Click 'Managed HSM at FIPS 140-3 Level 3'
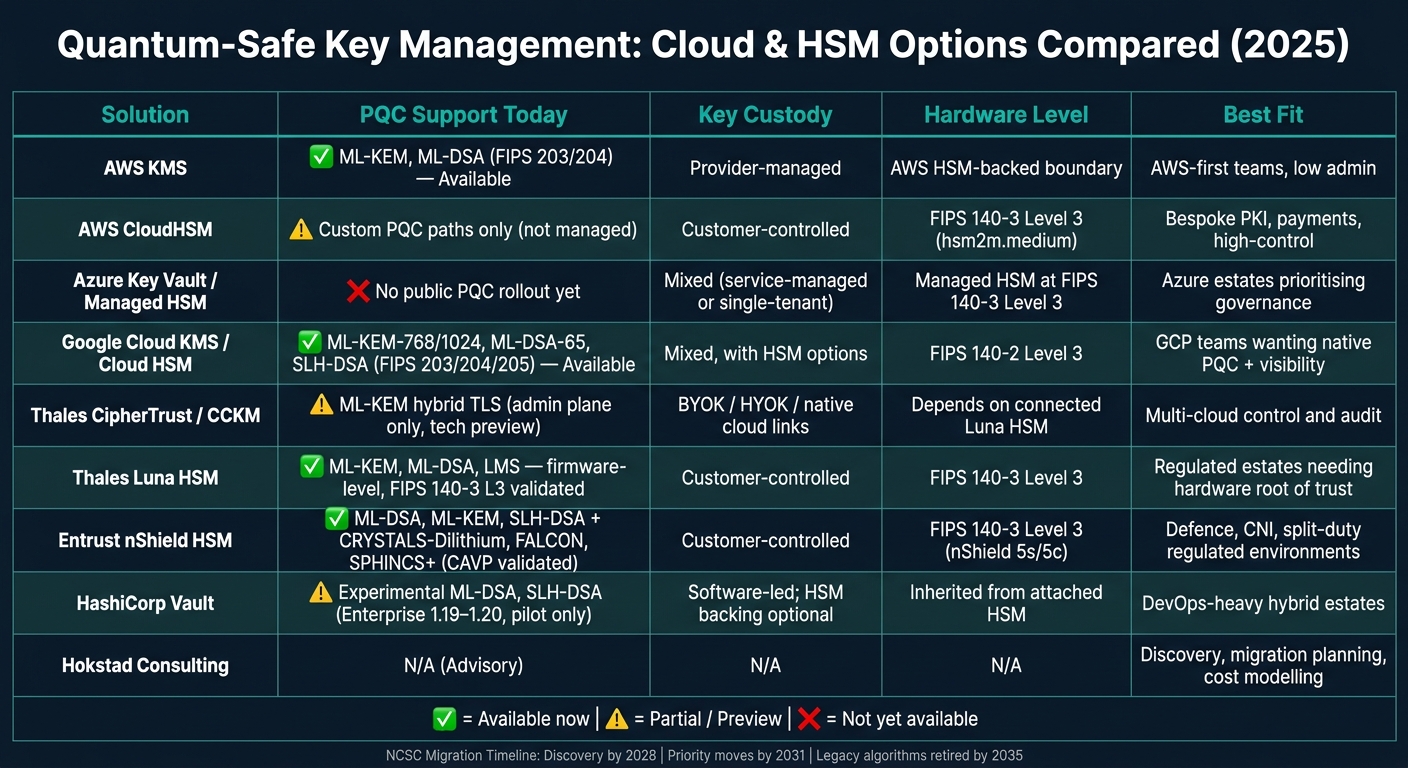The height and width of the screenshot is (768, 1408). point(1006,291)
